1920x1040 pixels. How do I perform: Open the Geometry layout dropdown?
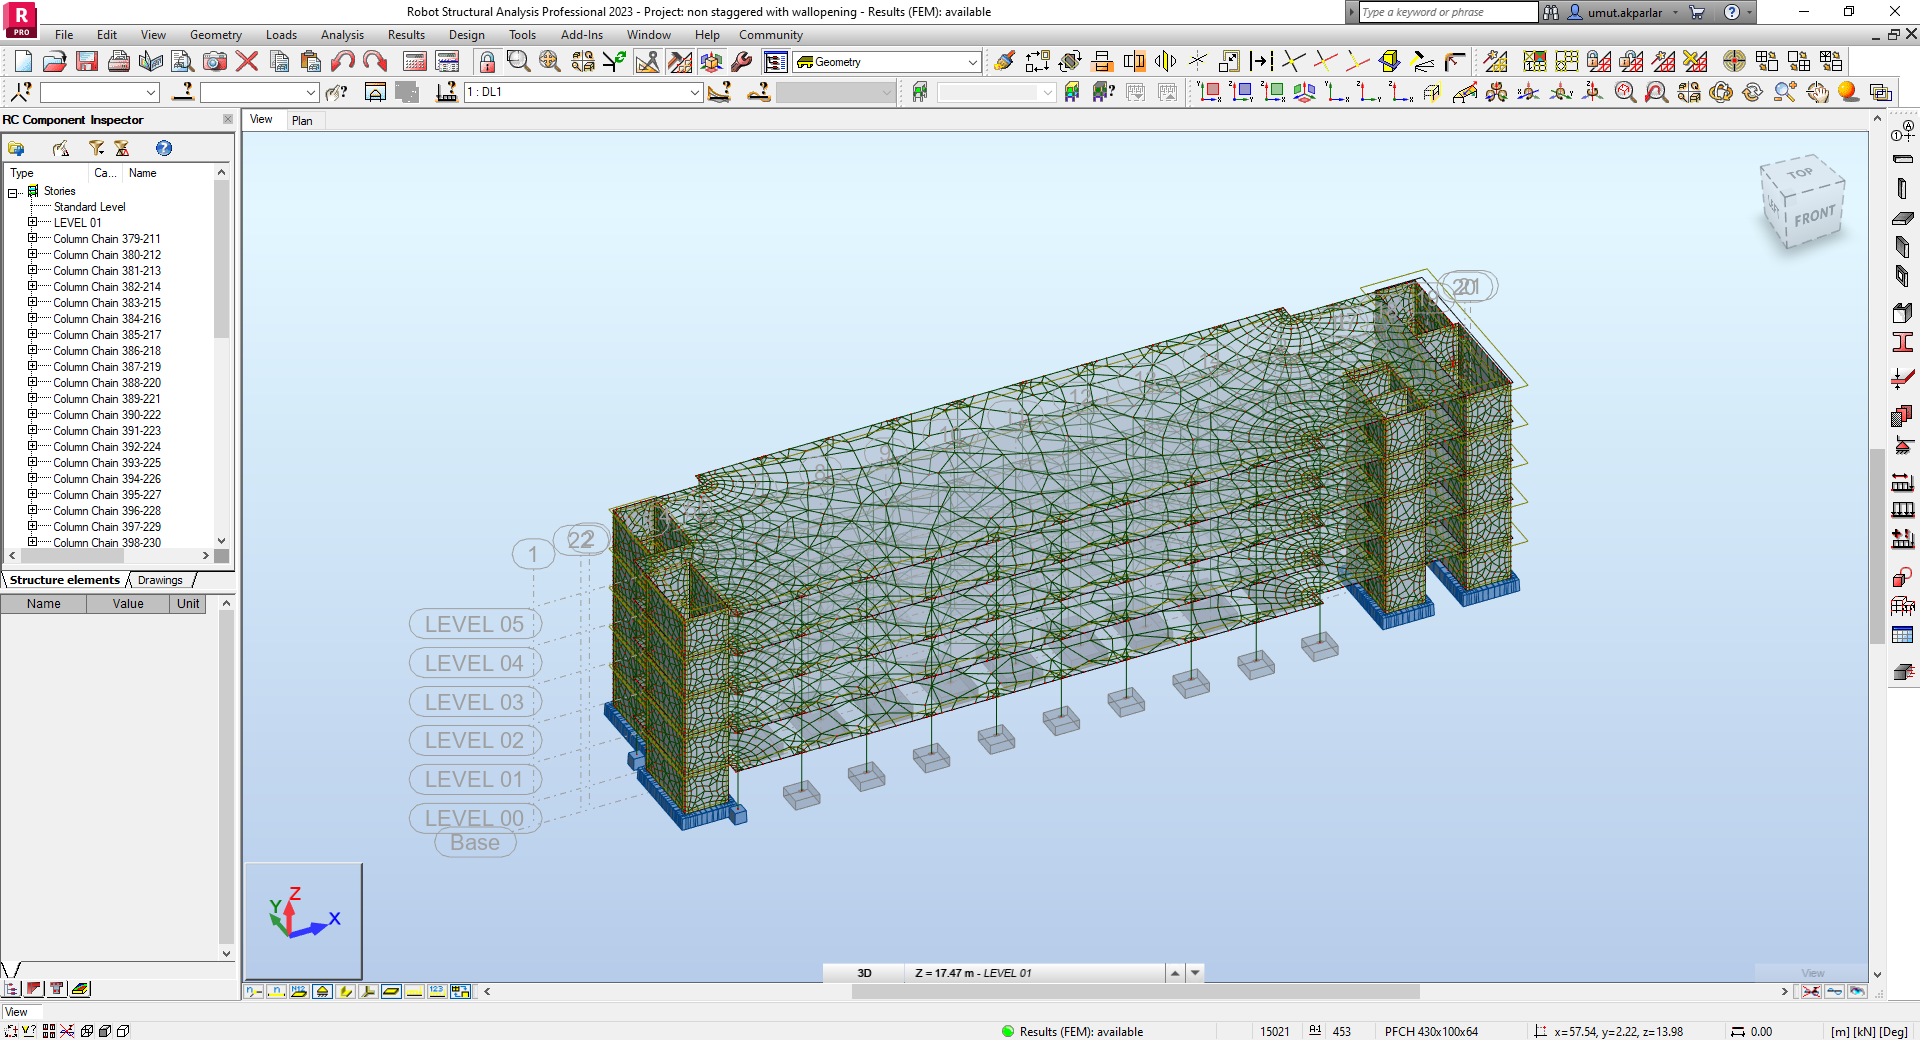pyautogui.click(x=971, y=61)
